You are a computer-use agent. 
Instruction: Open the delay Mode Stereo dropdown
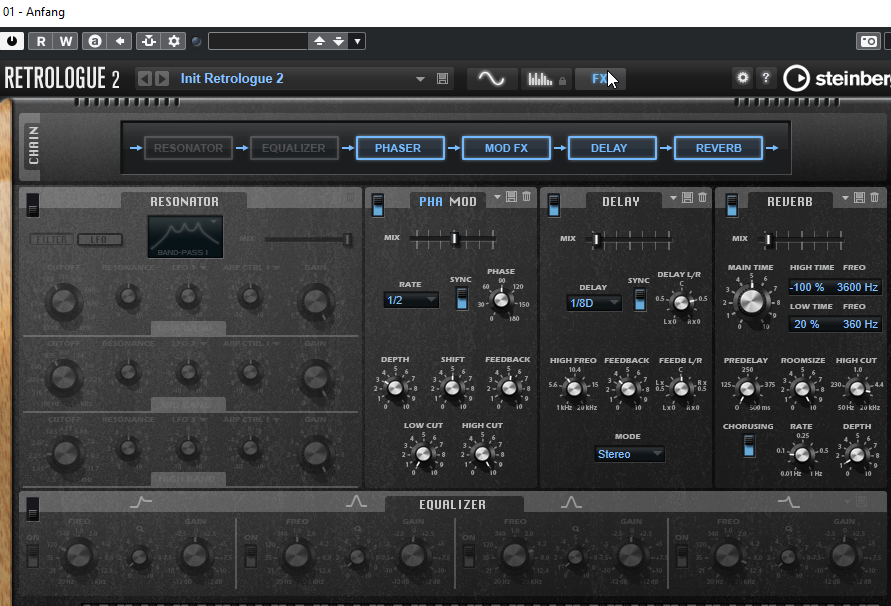629,454
